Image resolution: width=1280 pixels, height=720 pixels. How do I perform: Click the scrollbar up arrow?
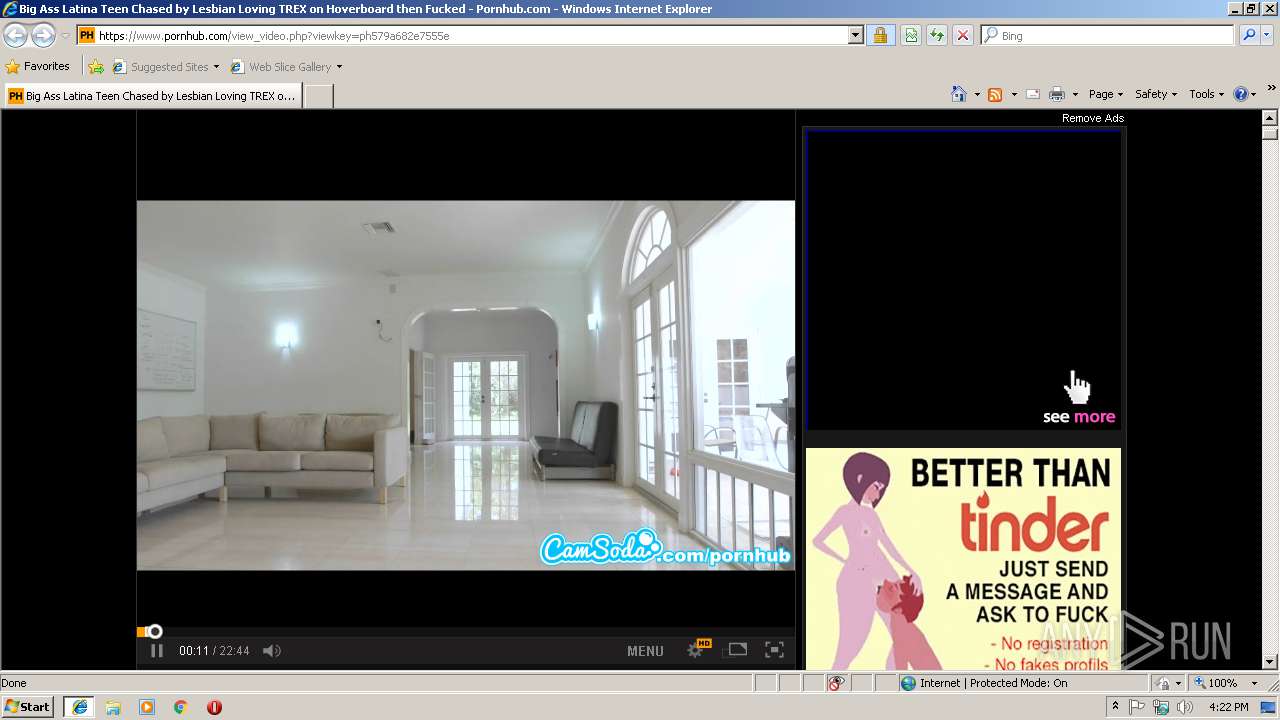1270,118
